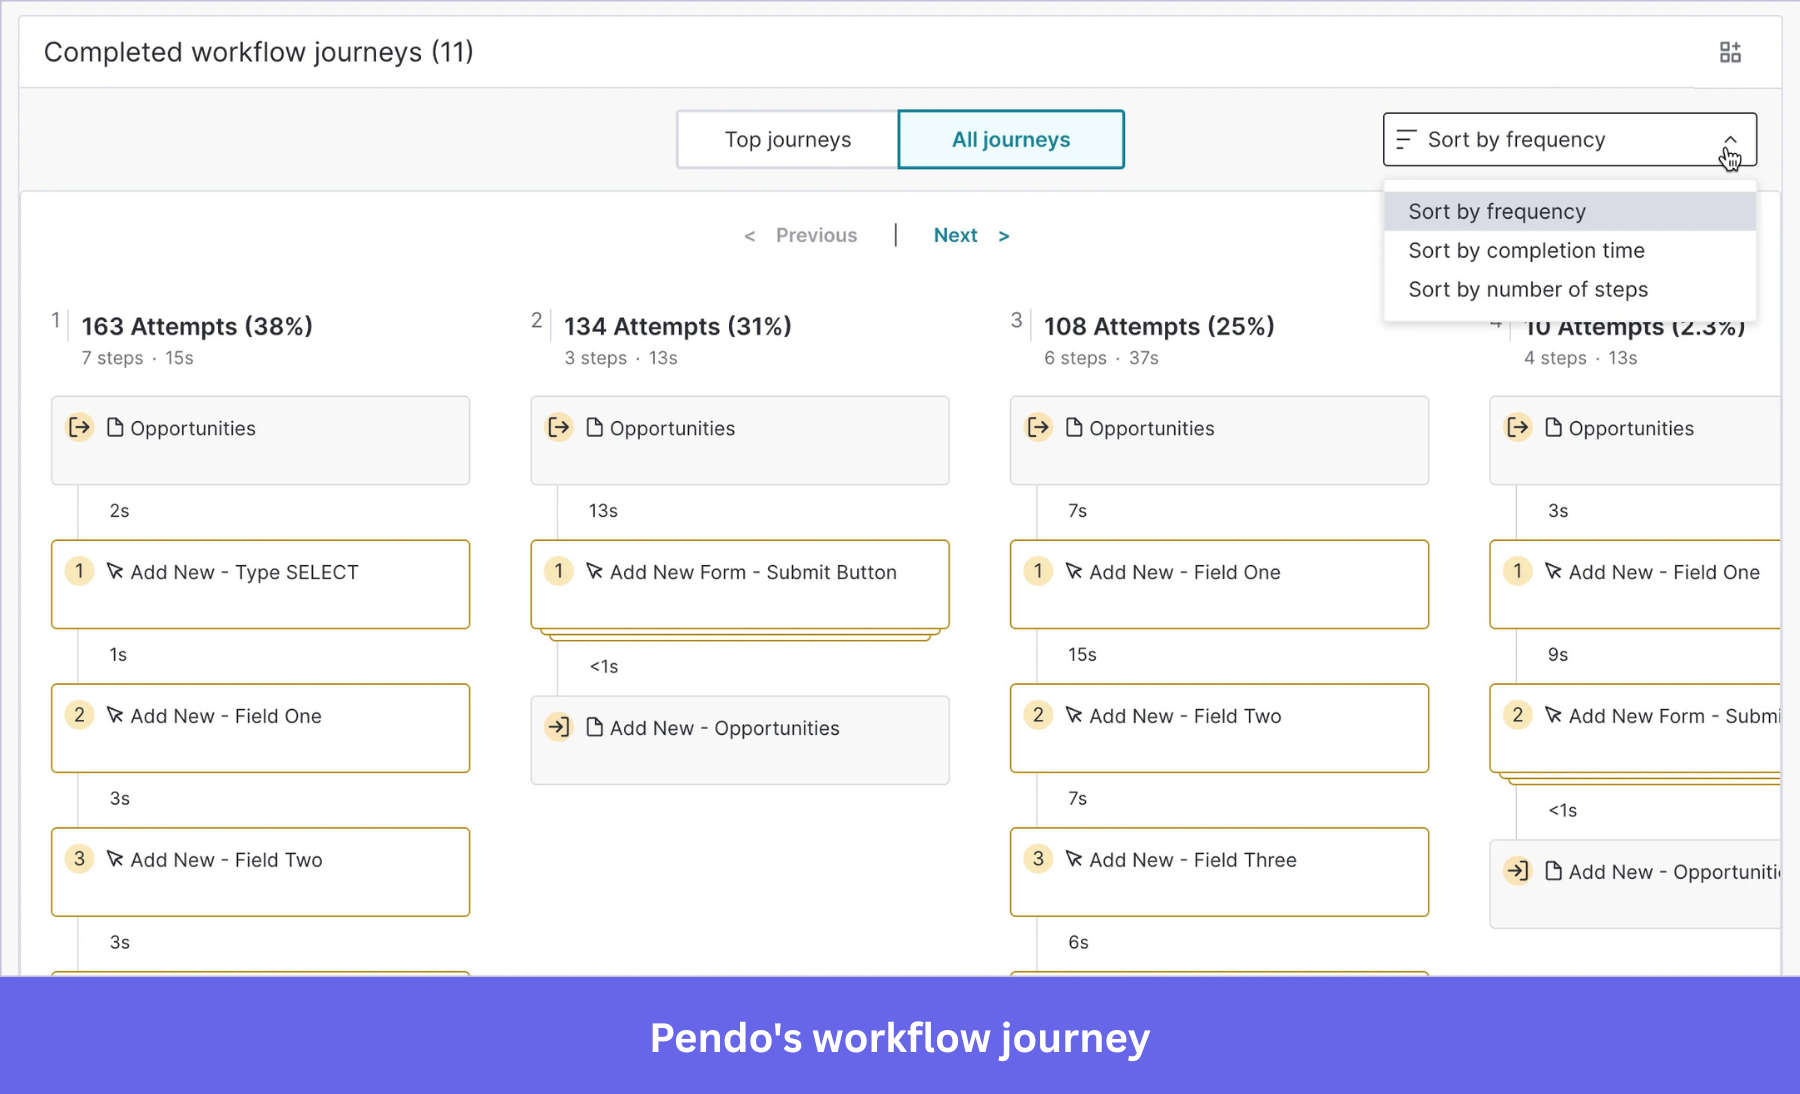1800x1094 pixels.
Task: Click step badge 3 on Add New - Field Three
Action: (1038, 859)
